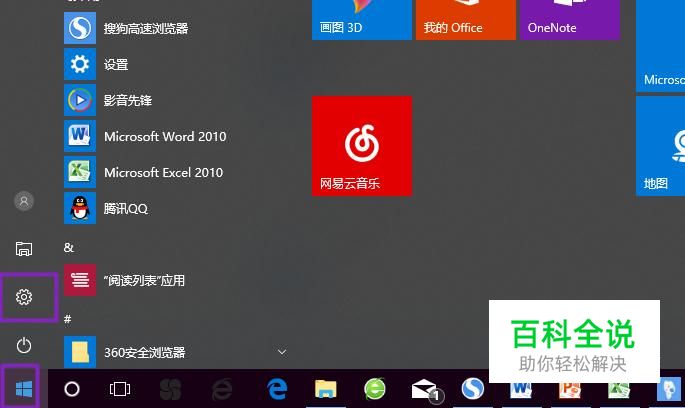This screenshot has height=408, width=685.
Task: Open the "阅读列表"应用 entry
Action: 175,280
